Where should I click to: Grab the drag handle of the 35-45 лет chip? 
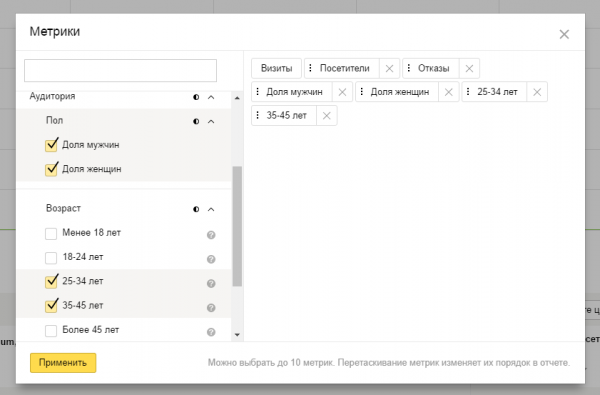tap(258, 115)
